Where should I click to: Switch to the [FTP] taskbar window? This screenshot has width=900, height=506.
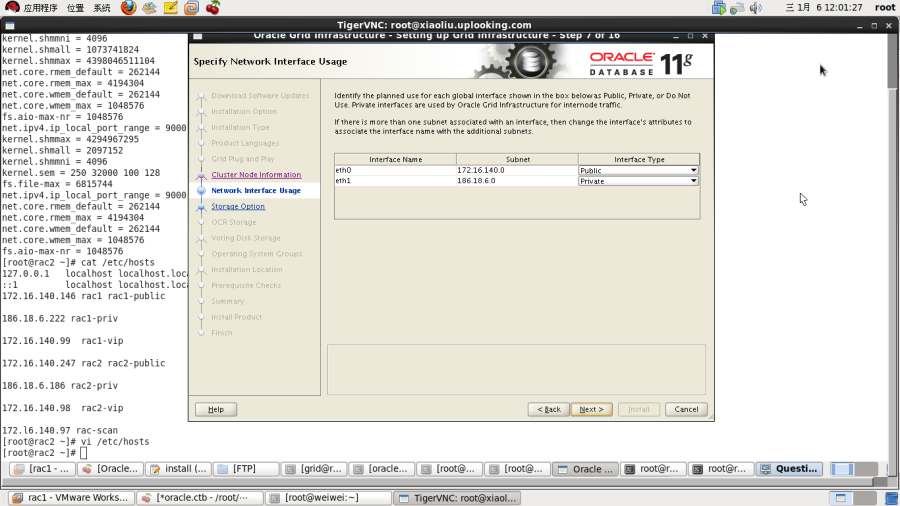(246, 469)
